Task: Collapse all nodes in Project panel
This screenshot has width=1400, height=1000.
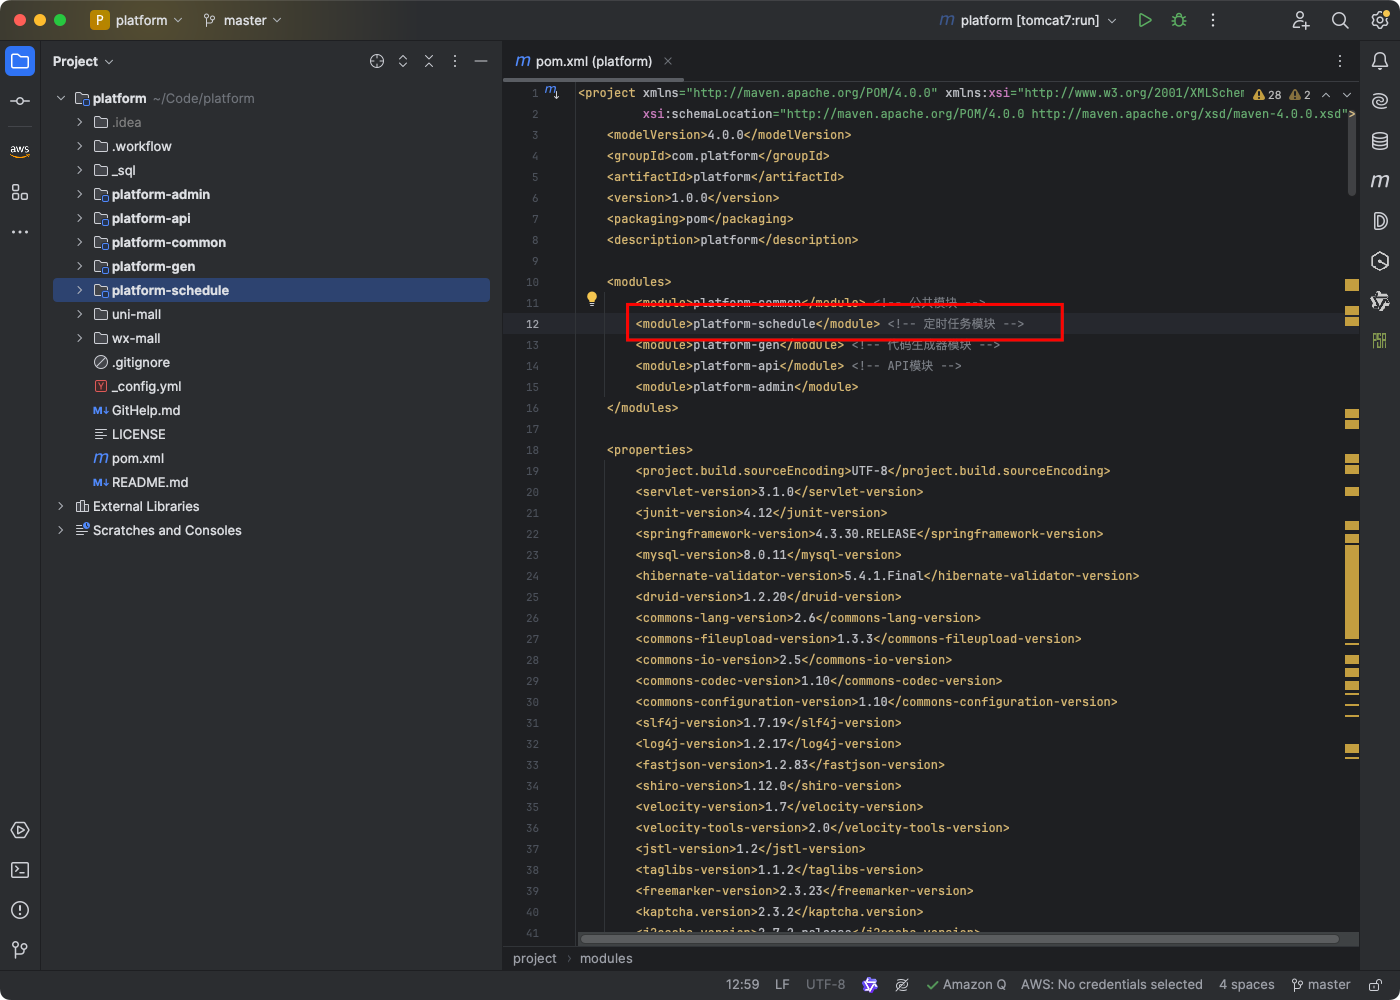Action: click(x=429, y=61)
